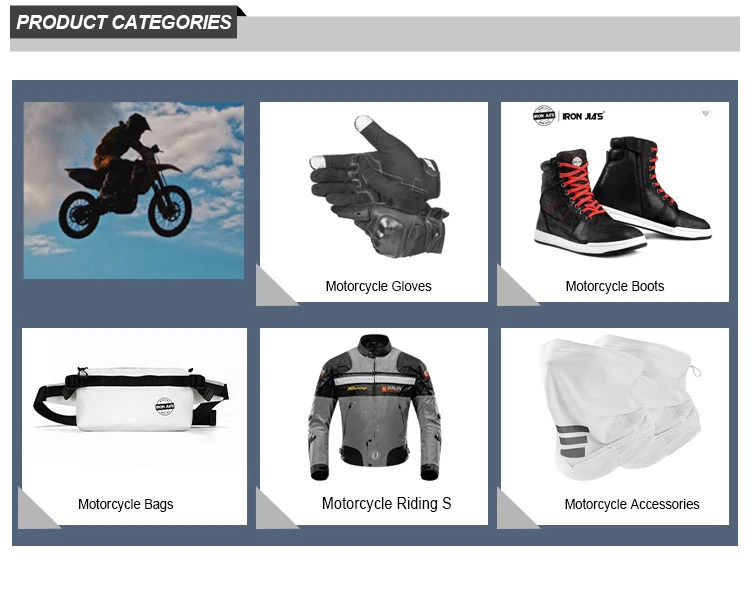Open the Motorcycle Gloves category link
The height and width of the screenshot is (593, 750).
[378, 286]
